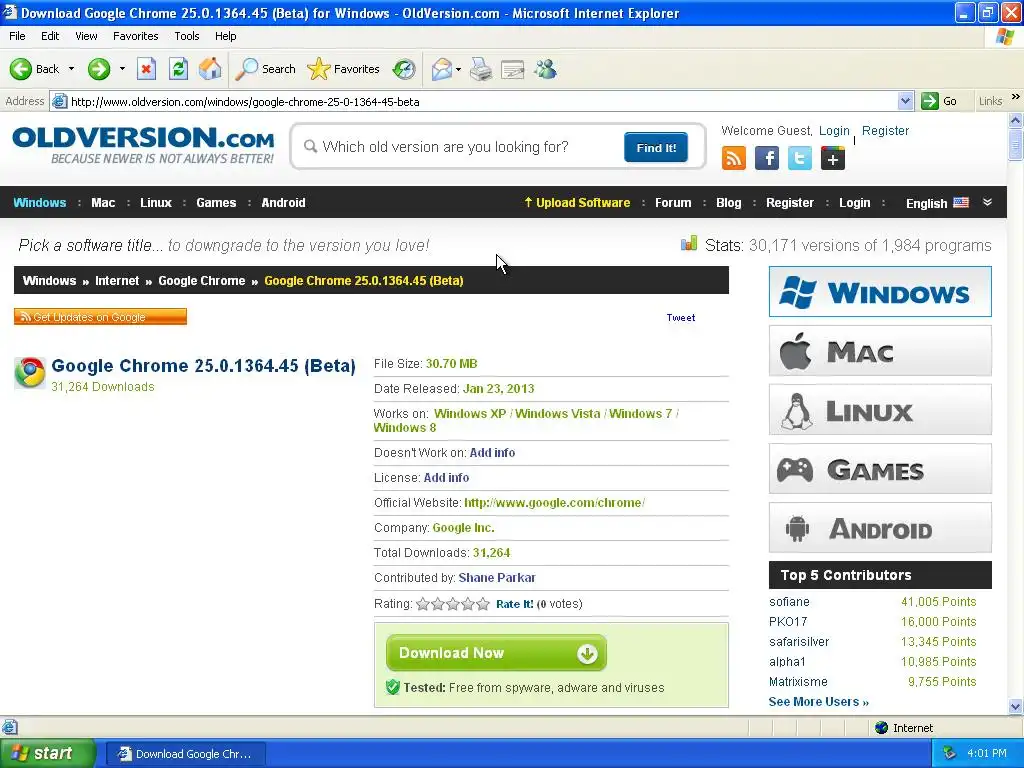
Task: Stop page loading with red X icon
Action: (x=146, y=69)
